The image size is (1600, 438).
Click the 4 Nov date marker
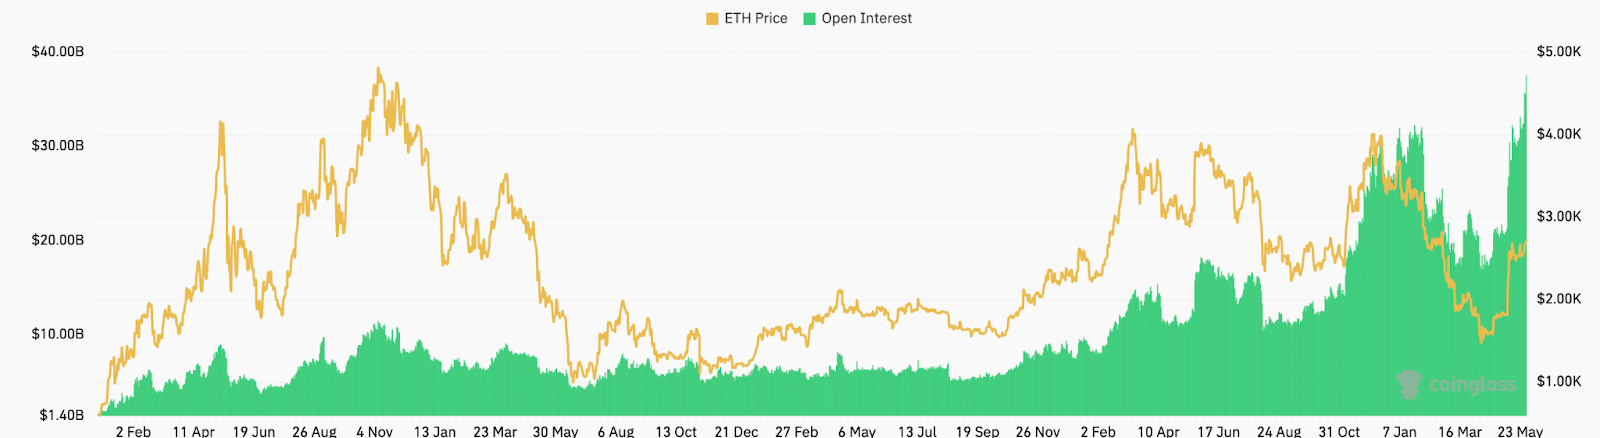click(x=374, y=431)
